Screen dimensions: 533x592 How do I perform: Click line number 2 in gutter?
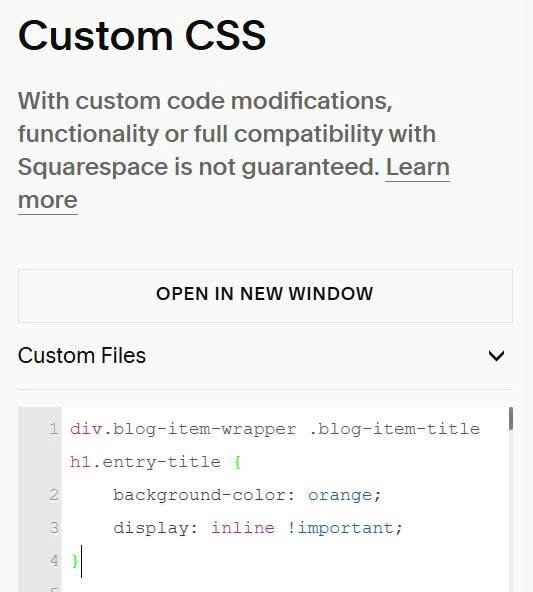point(54,495)
